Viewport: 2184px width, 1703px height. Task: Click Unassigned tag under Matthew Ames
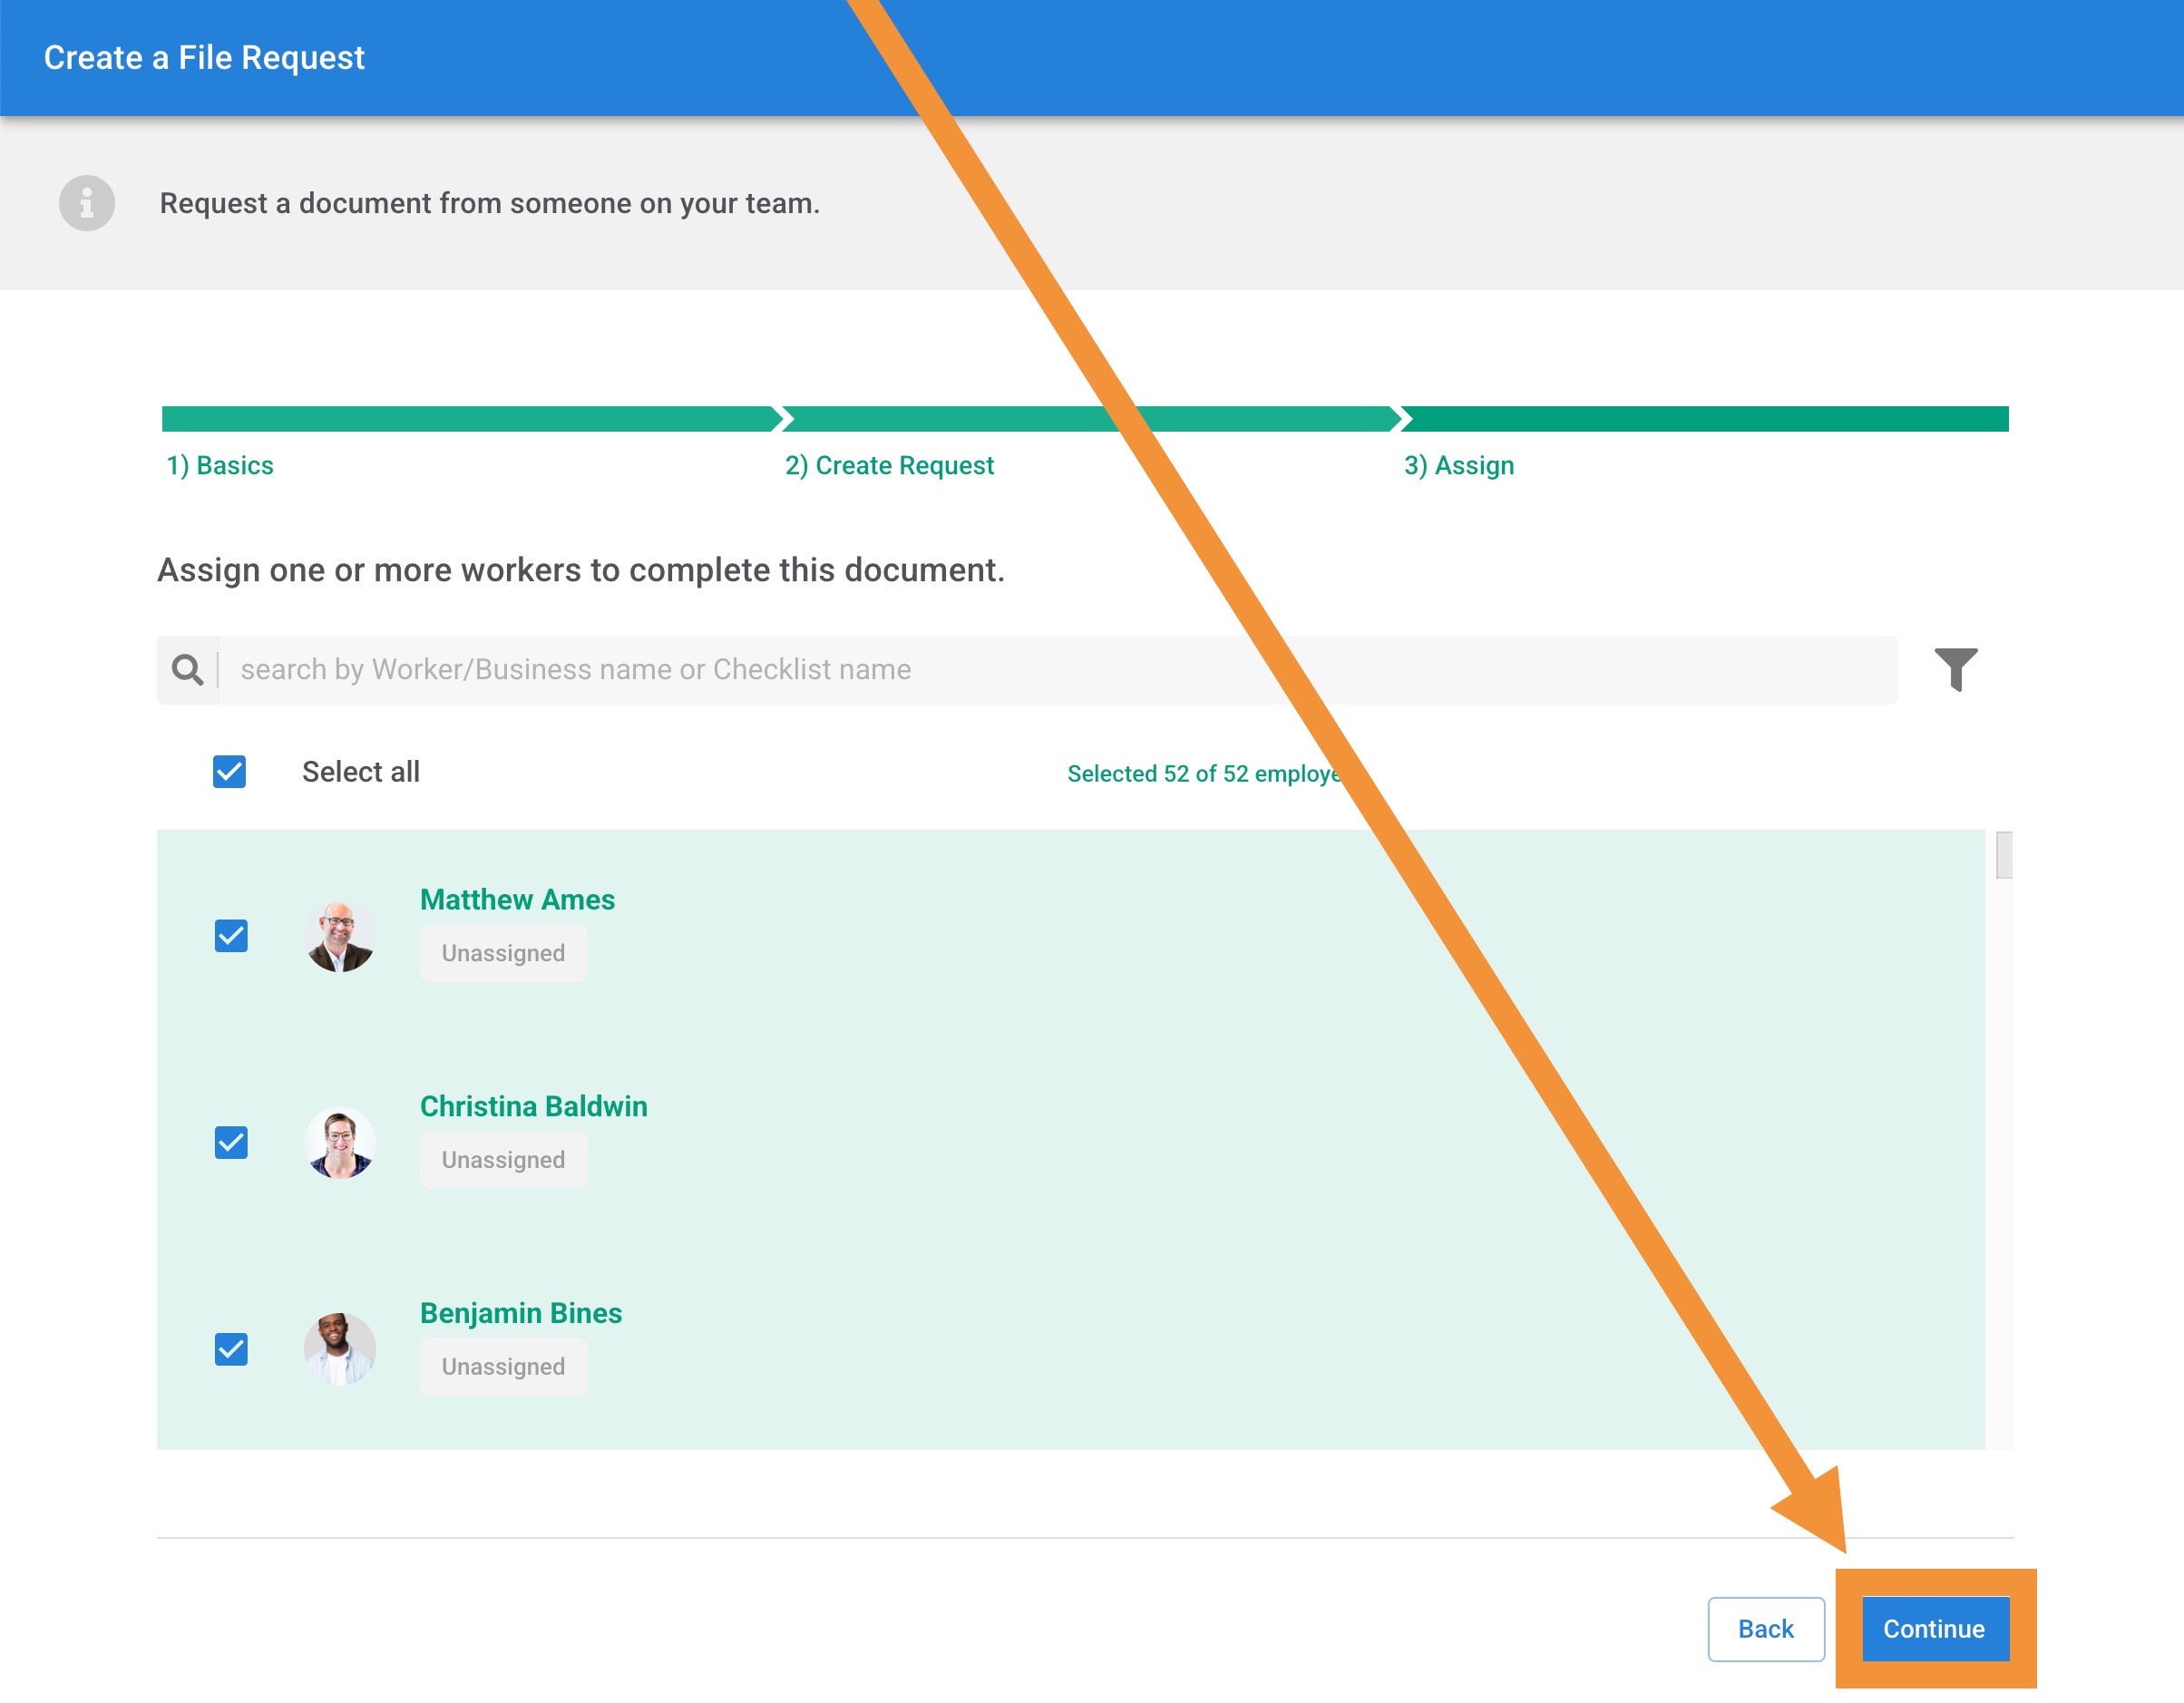click(503, 953)
